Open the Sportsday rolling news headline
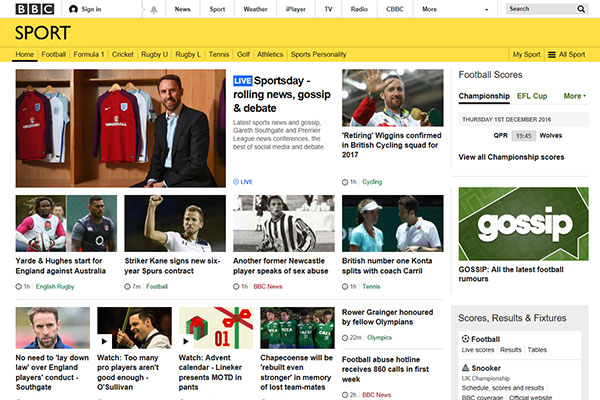 click(x=282, y=95)
